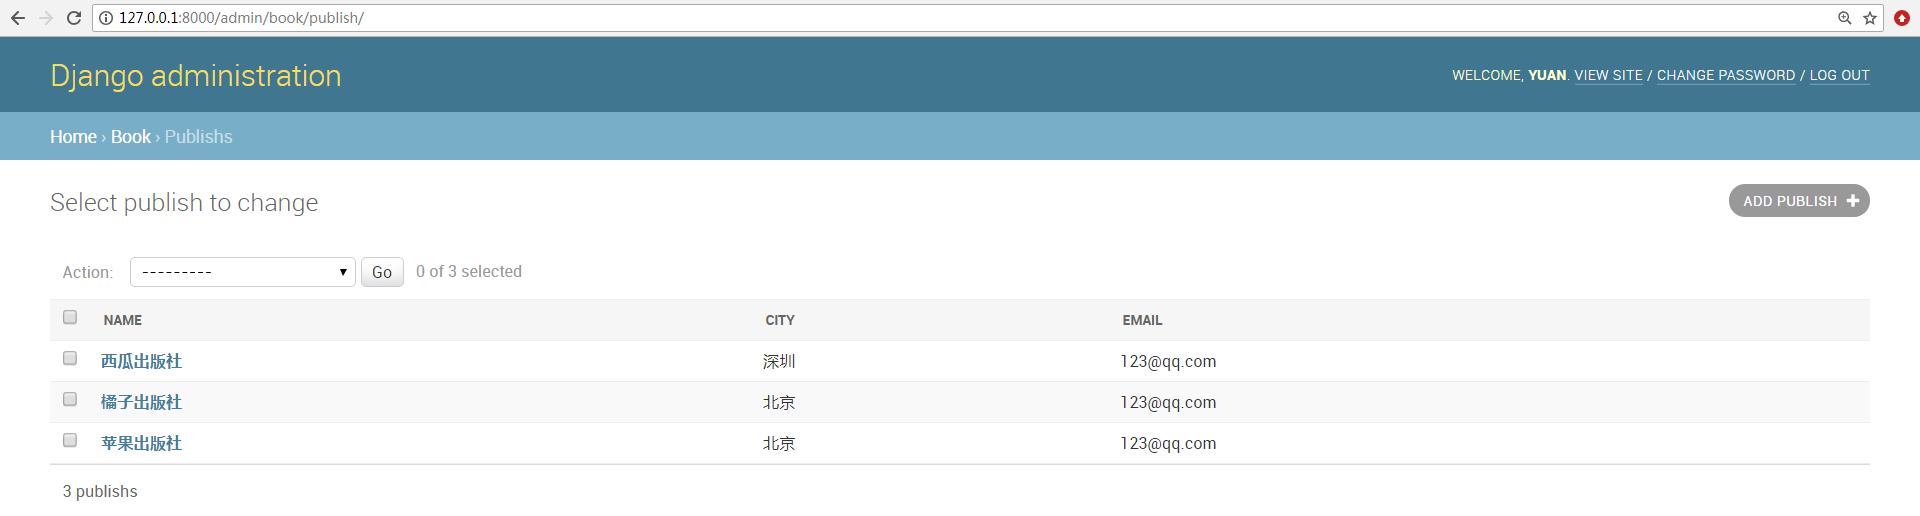Click the site info icon in address bar
Screen dimensions: 1920x516
click(x=106, y=18)
